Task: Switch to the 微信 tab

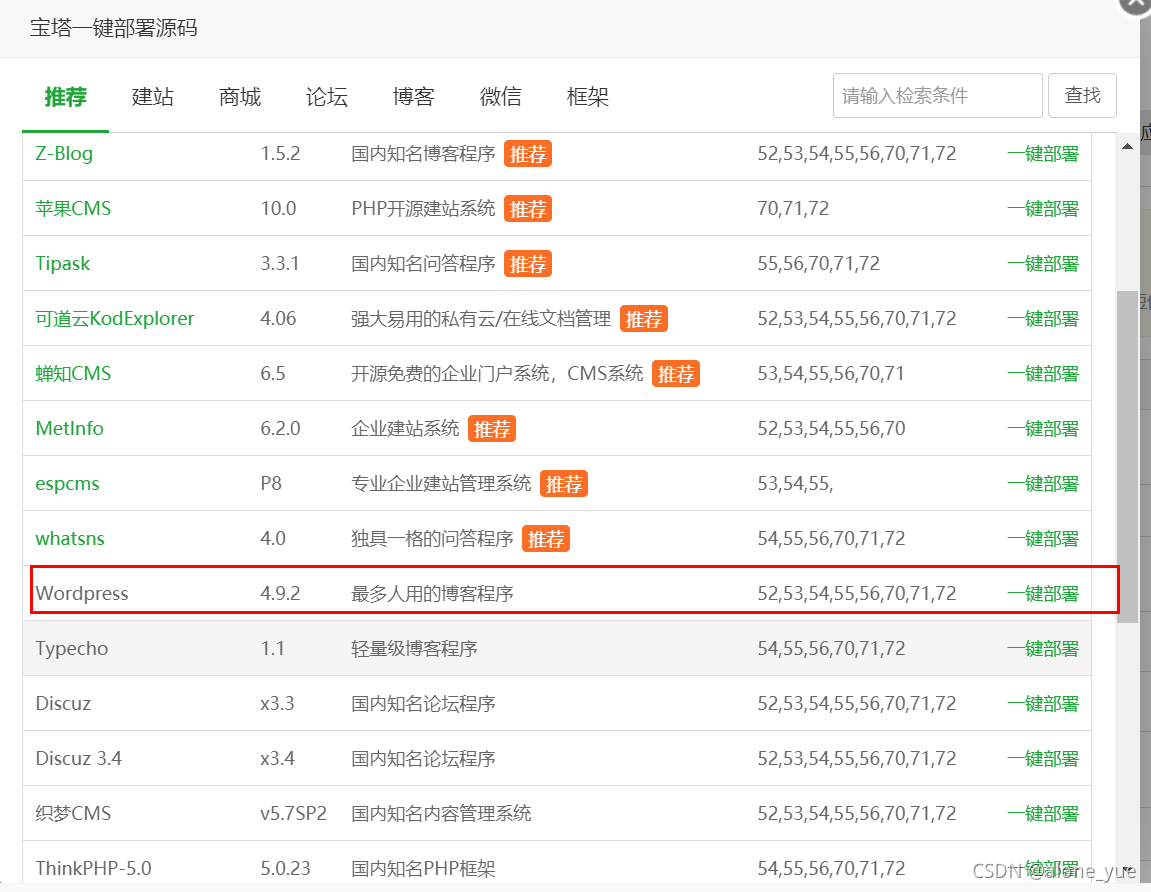Action: (x=501, y=96)
